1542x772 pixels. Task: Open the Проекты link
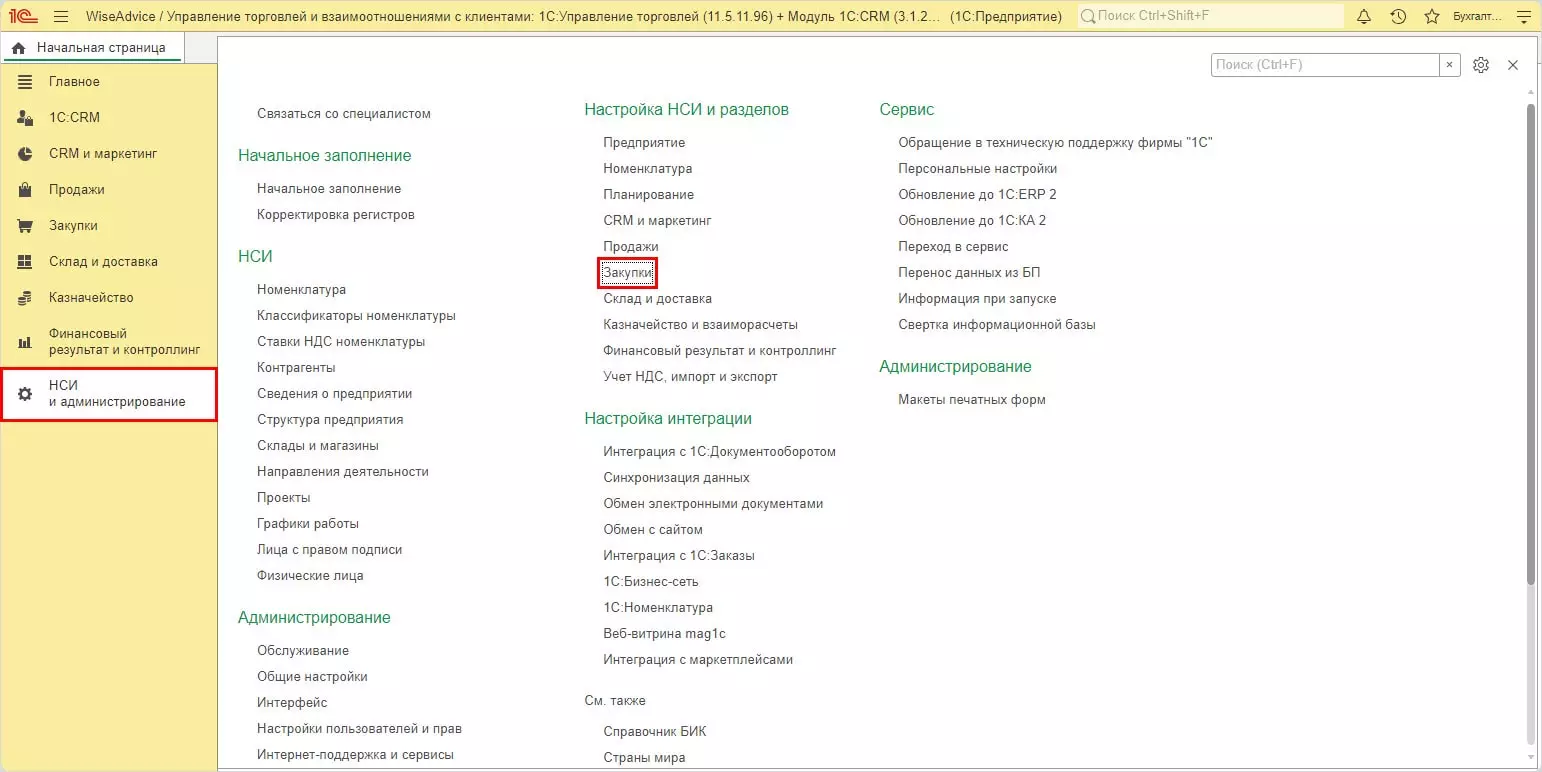(x=284, y=498)
